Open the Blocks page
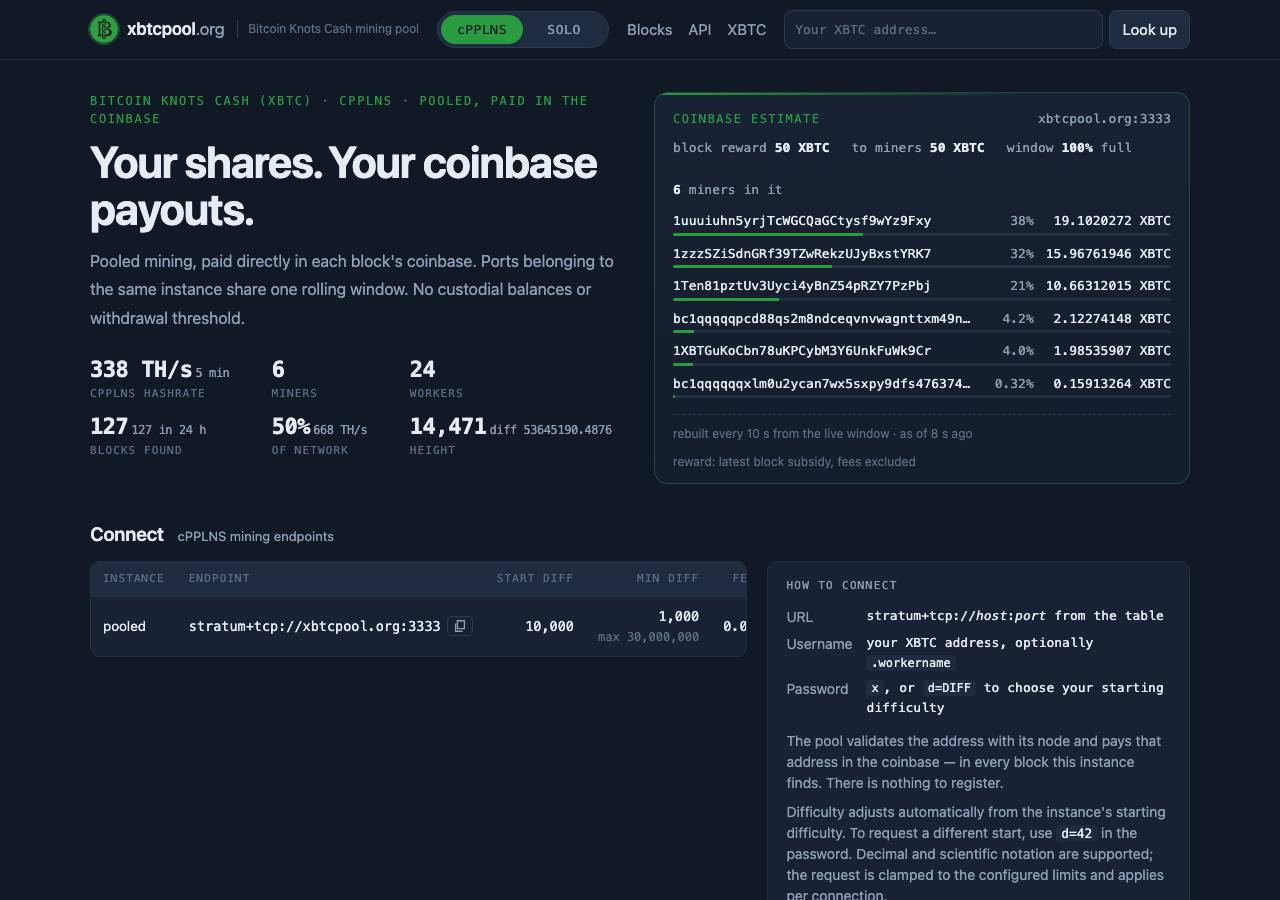The width and height of the screenshot is (1280, 900). [x=649, y=30]
